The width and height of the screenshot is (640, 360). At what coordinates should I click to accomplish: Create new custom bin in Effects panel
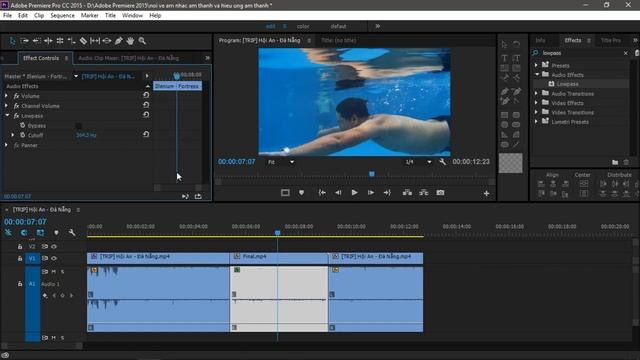pos(615,162)
